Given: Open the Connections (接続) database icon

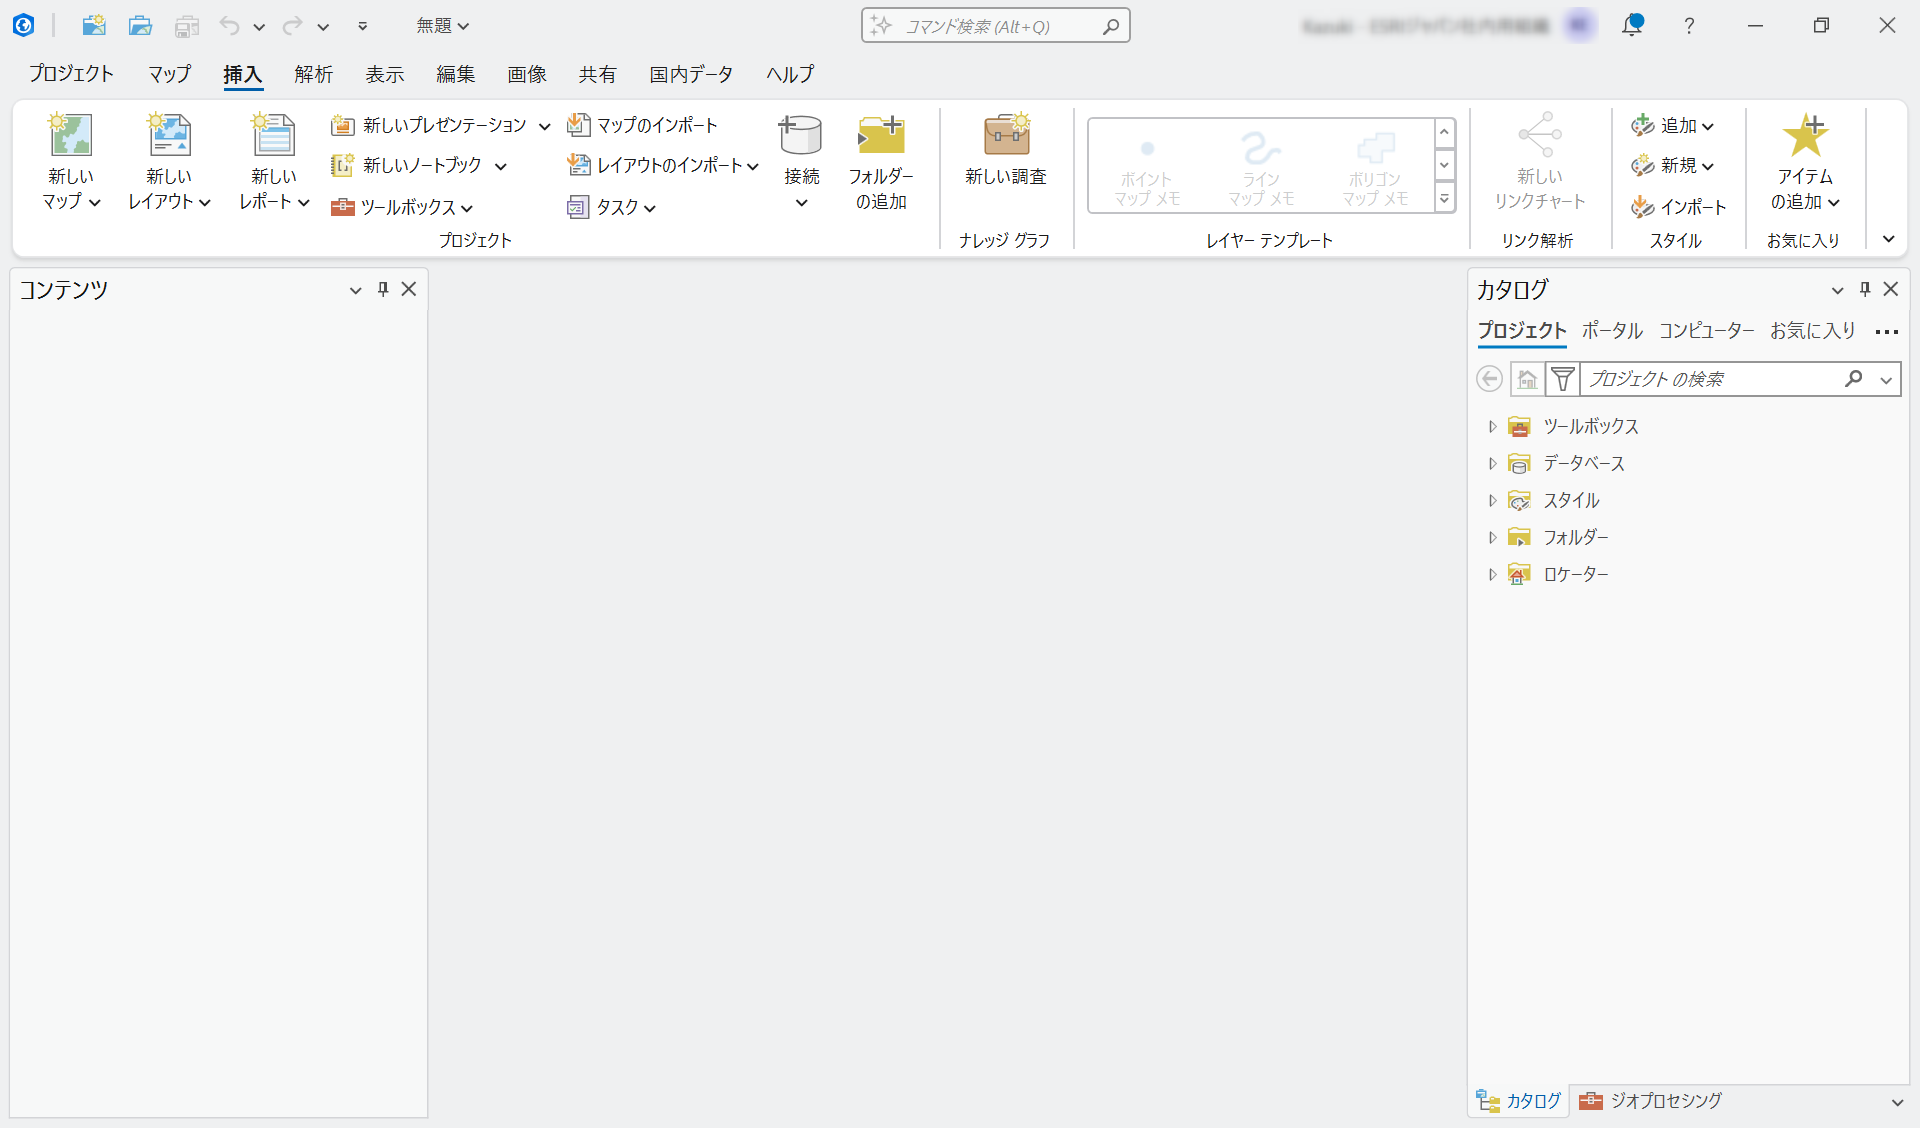Looking at the screenshot, I should [800, 135].
